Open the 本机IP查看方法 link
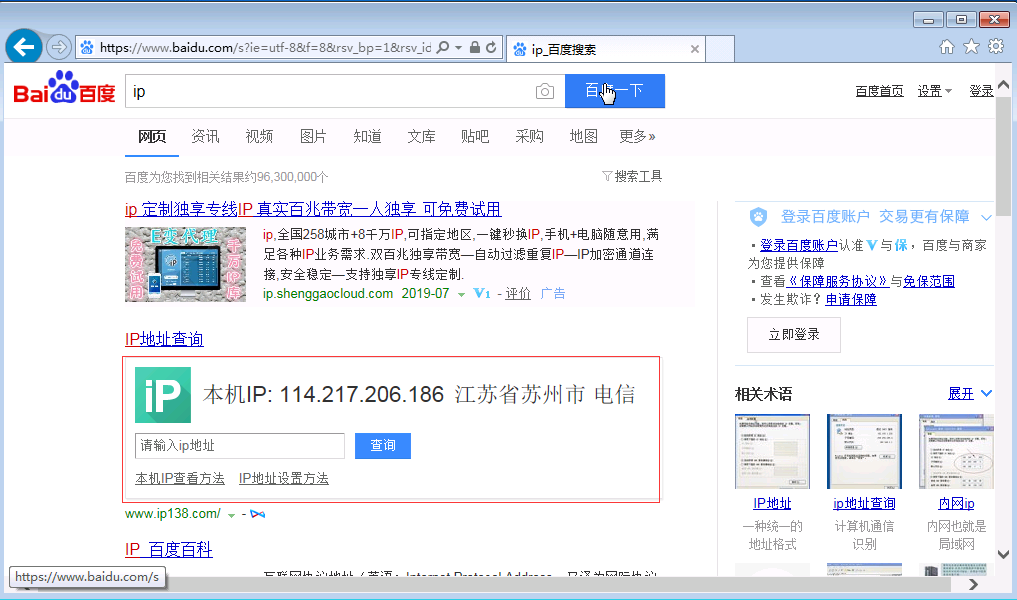This screenshot has height=600, width=1017. [180, 479]
